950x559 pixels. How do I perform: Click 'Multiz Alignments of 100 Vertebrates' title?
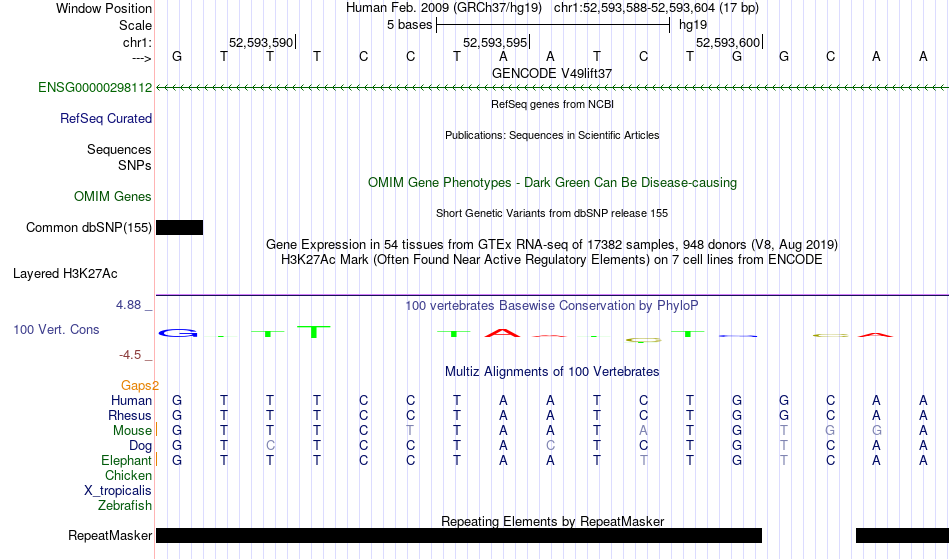point(552,372)
